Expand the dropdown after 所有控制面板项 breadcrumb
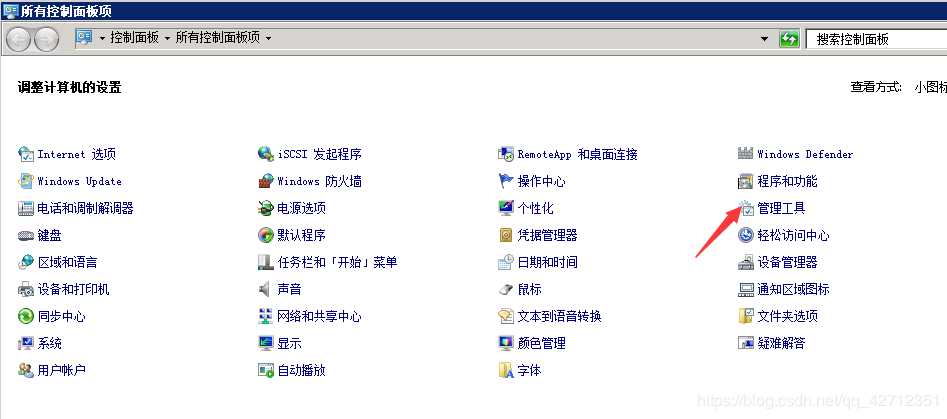This screenshot has height=419, width=947. click(x=268, y=38)
